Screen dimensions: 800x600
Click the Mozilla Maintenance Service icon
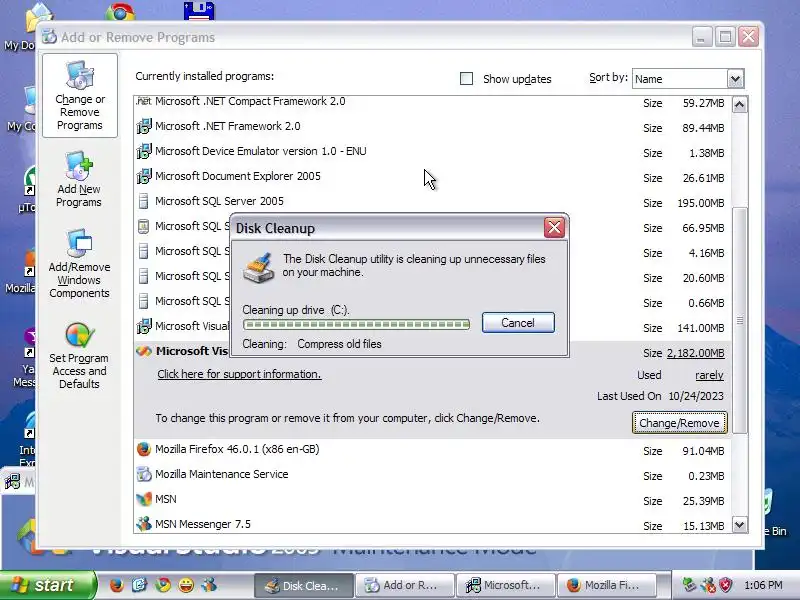pos(144,474)
